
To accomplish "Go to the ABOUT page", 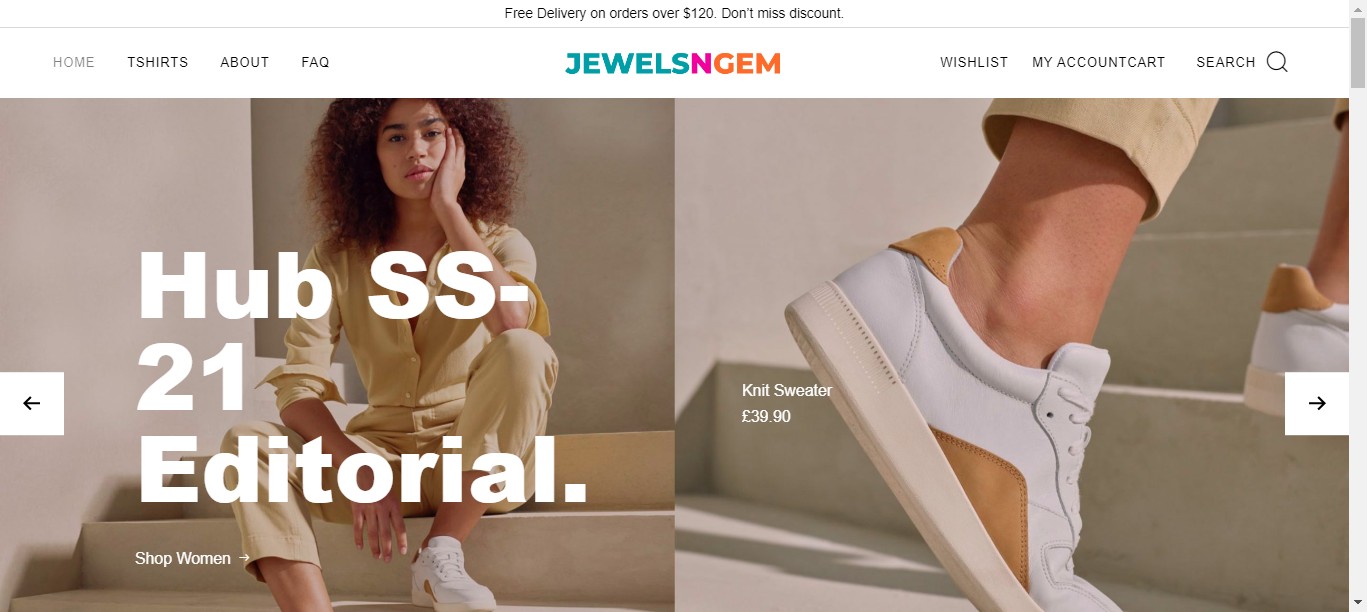I will tap(245, 62).
